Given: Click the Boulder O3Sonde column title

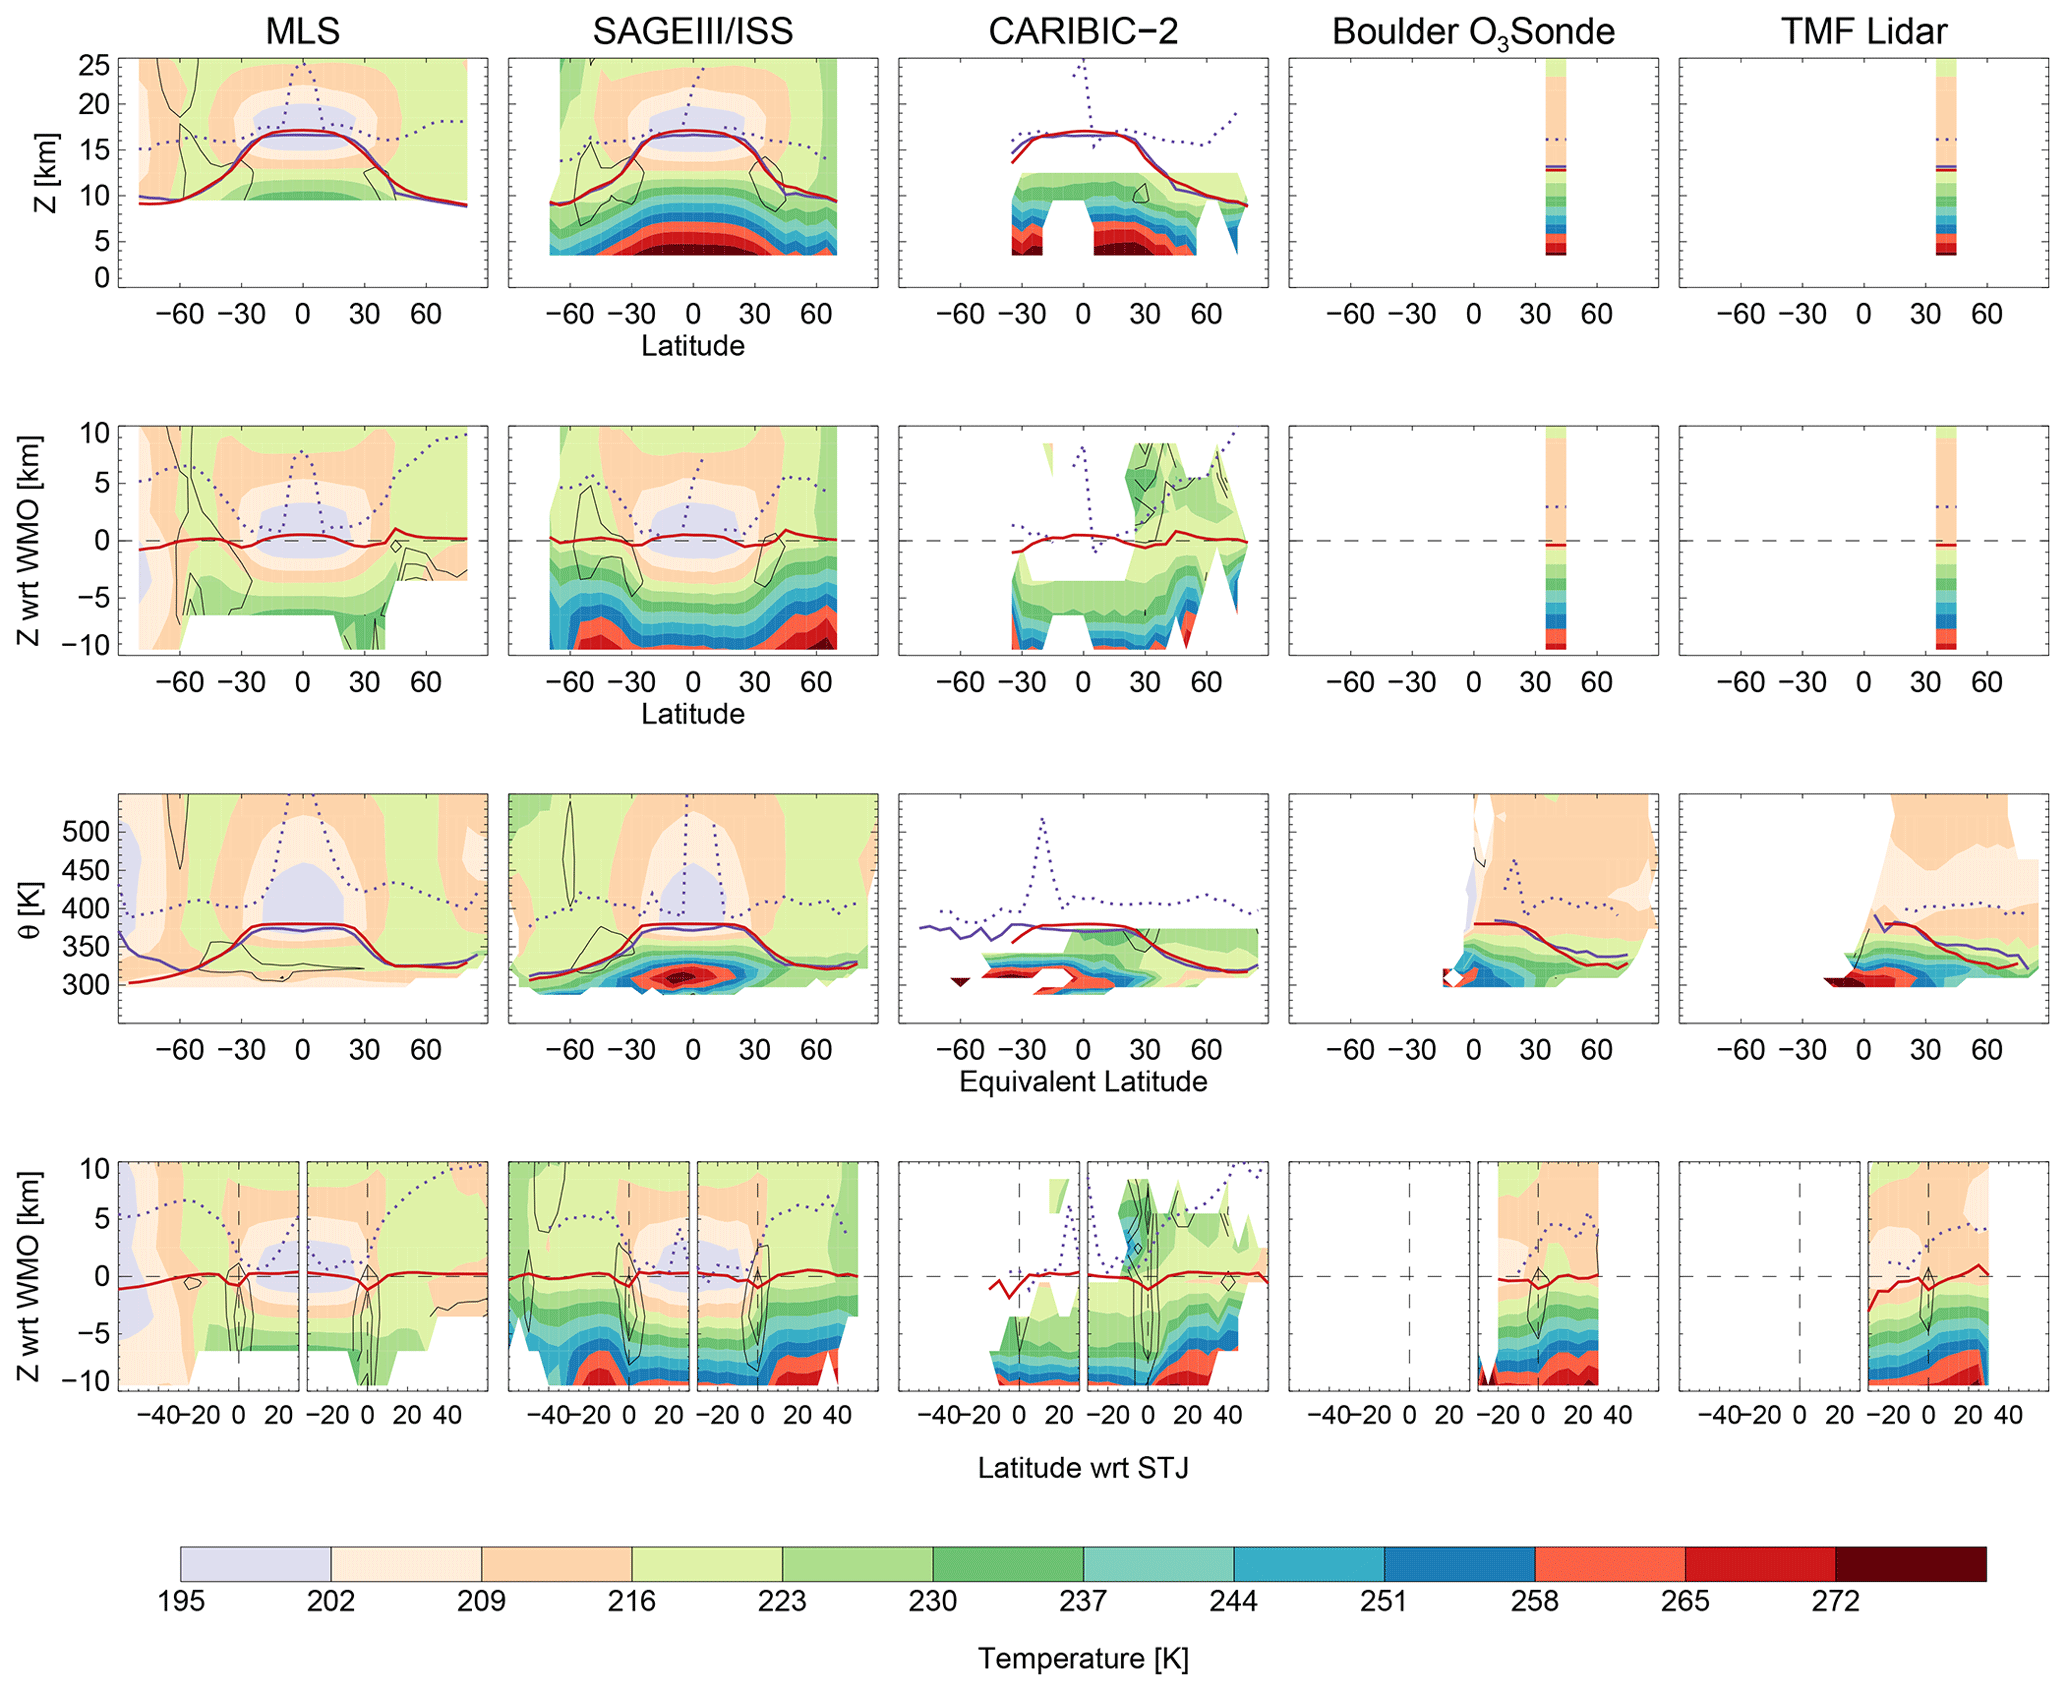Looking at the screenshot, I should point(1472,32).
